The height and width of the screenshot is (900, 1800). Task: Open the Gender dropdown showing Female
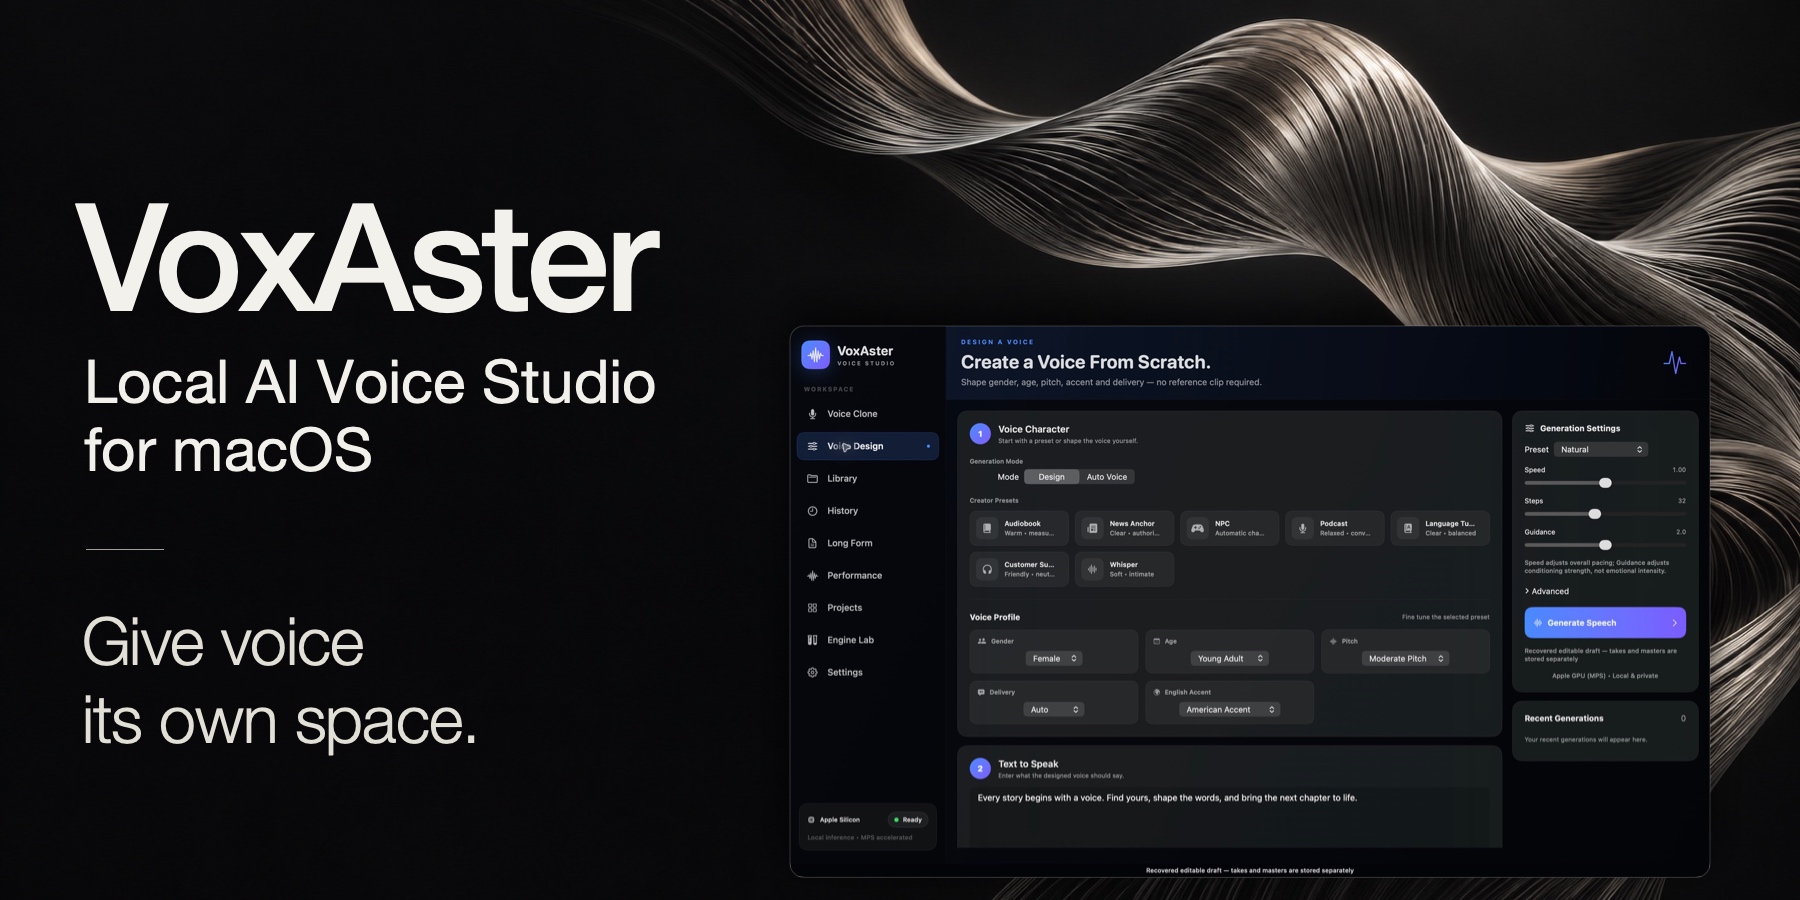point(1054,659)
